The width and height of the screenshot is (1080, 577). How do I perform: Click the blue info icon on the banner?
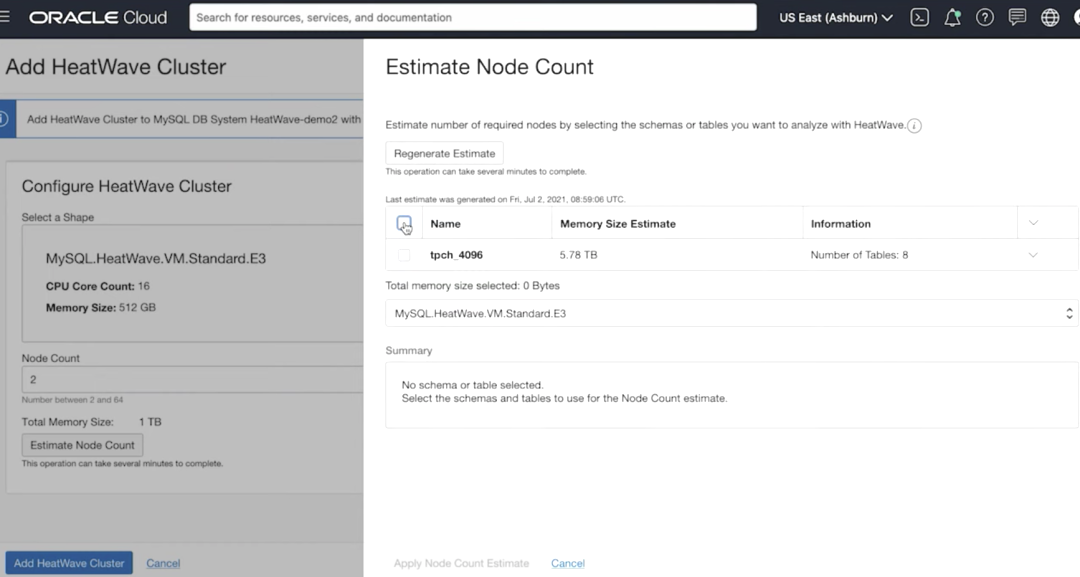tap(3, 119)
